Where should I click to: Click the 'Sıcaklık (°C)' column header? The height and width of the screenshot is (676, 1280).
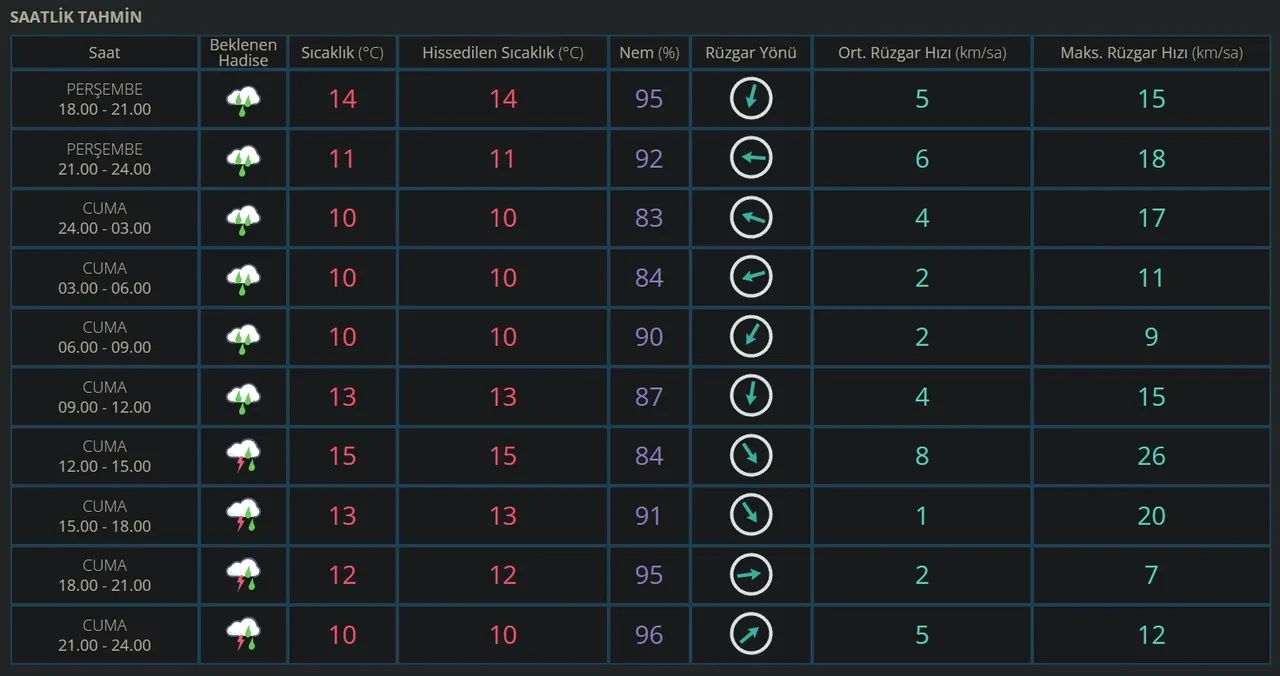342,53
